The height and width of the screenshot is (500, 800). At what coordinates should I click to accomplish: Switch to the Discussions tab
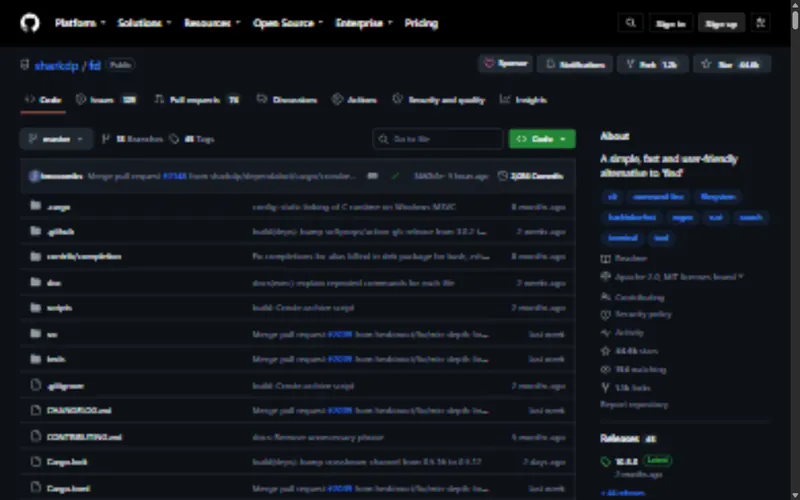(287, 100)
